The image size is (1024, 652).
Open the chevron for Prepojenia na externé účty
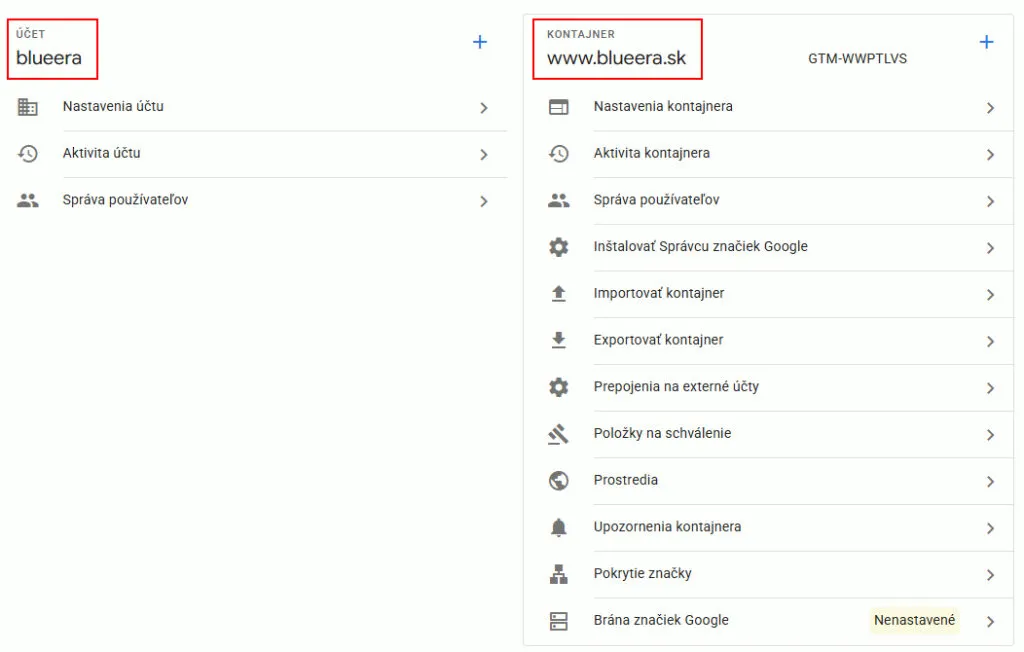990,388
